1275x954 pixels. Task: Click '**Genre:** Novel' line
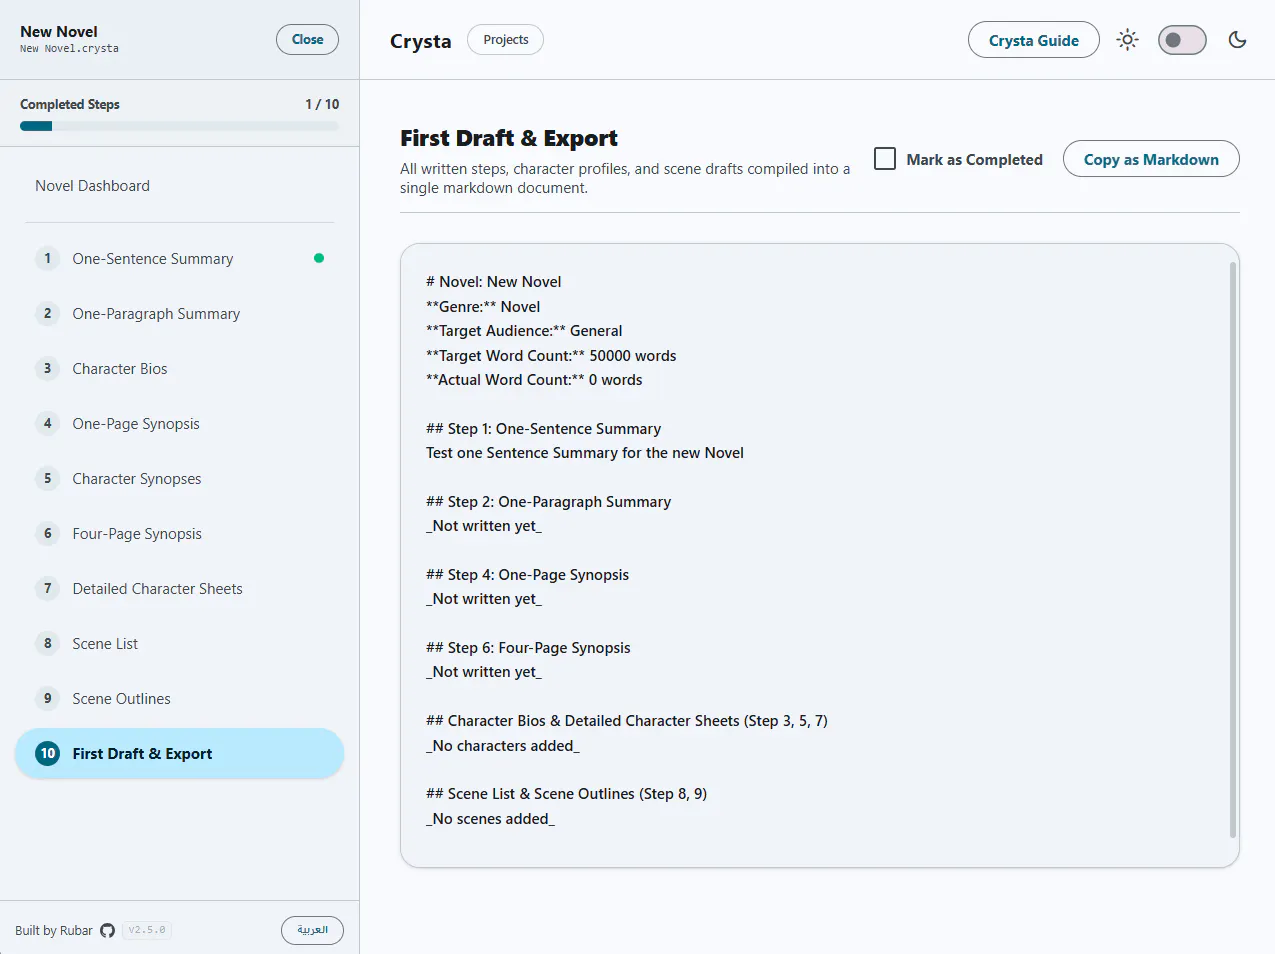point(483,307)
